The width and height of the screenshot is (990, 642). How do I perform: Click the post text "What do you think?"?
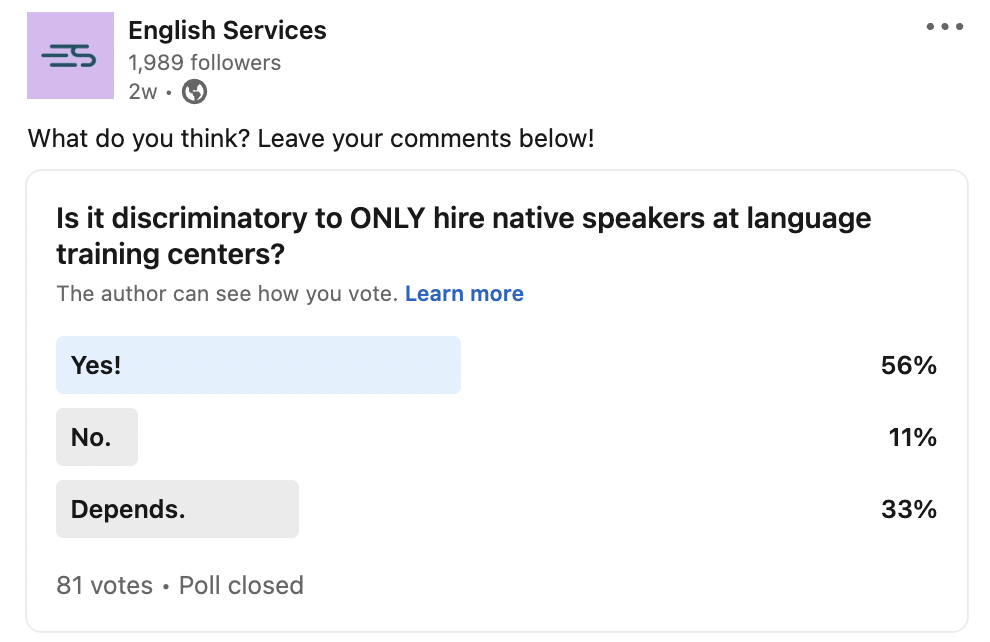point(139,138)
